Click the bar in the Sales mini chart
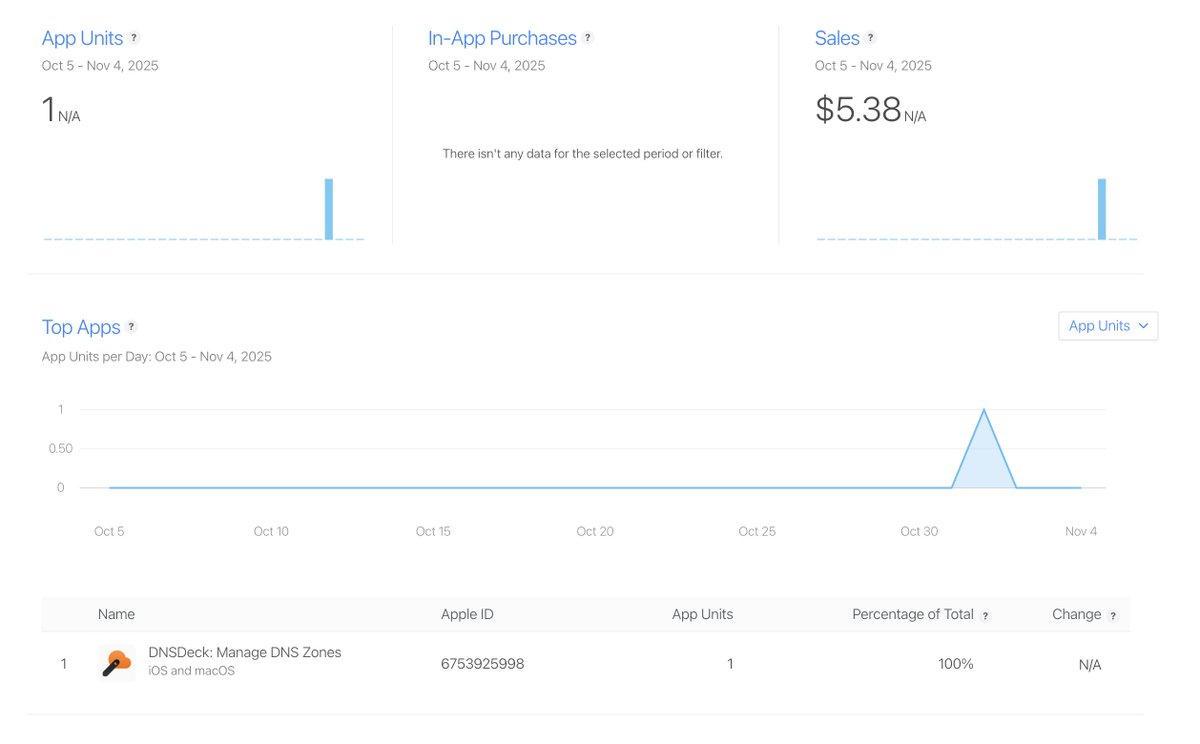 [x=1102, y=209]
